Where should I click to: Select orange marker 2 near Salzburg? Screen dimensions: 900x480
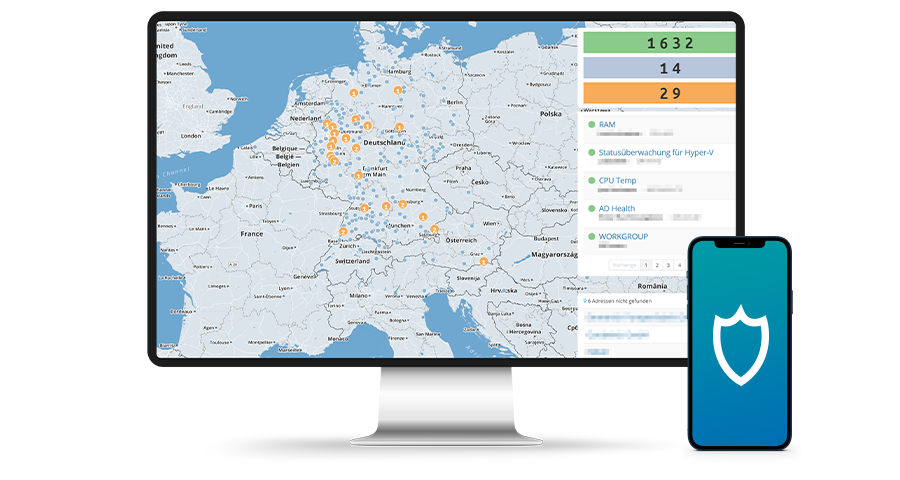pos(435,230)
